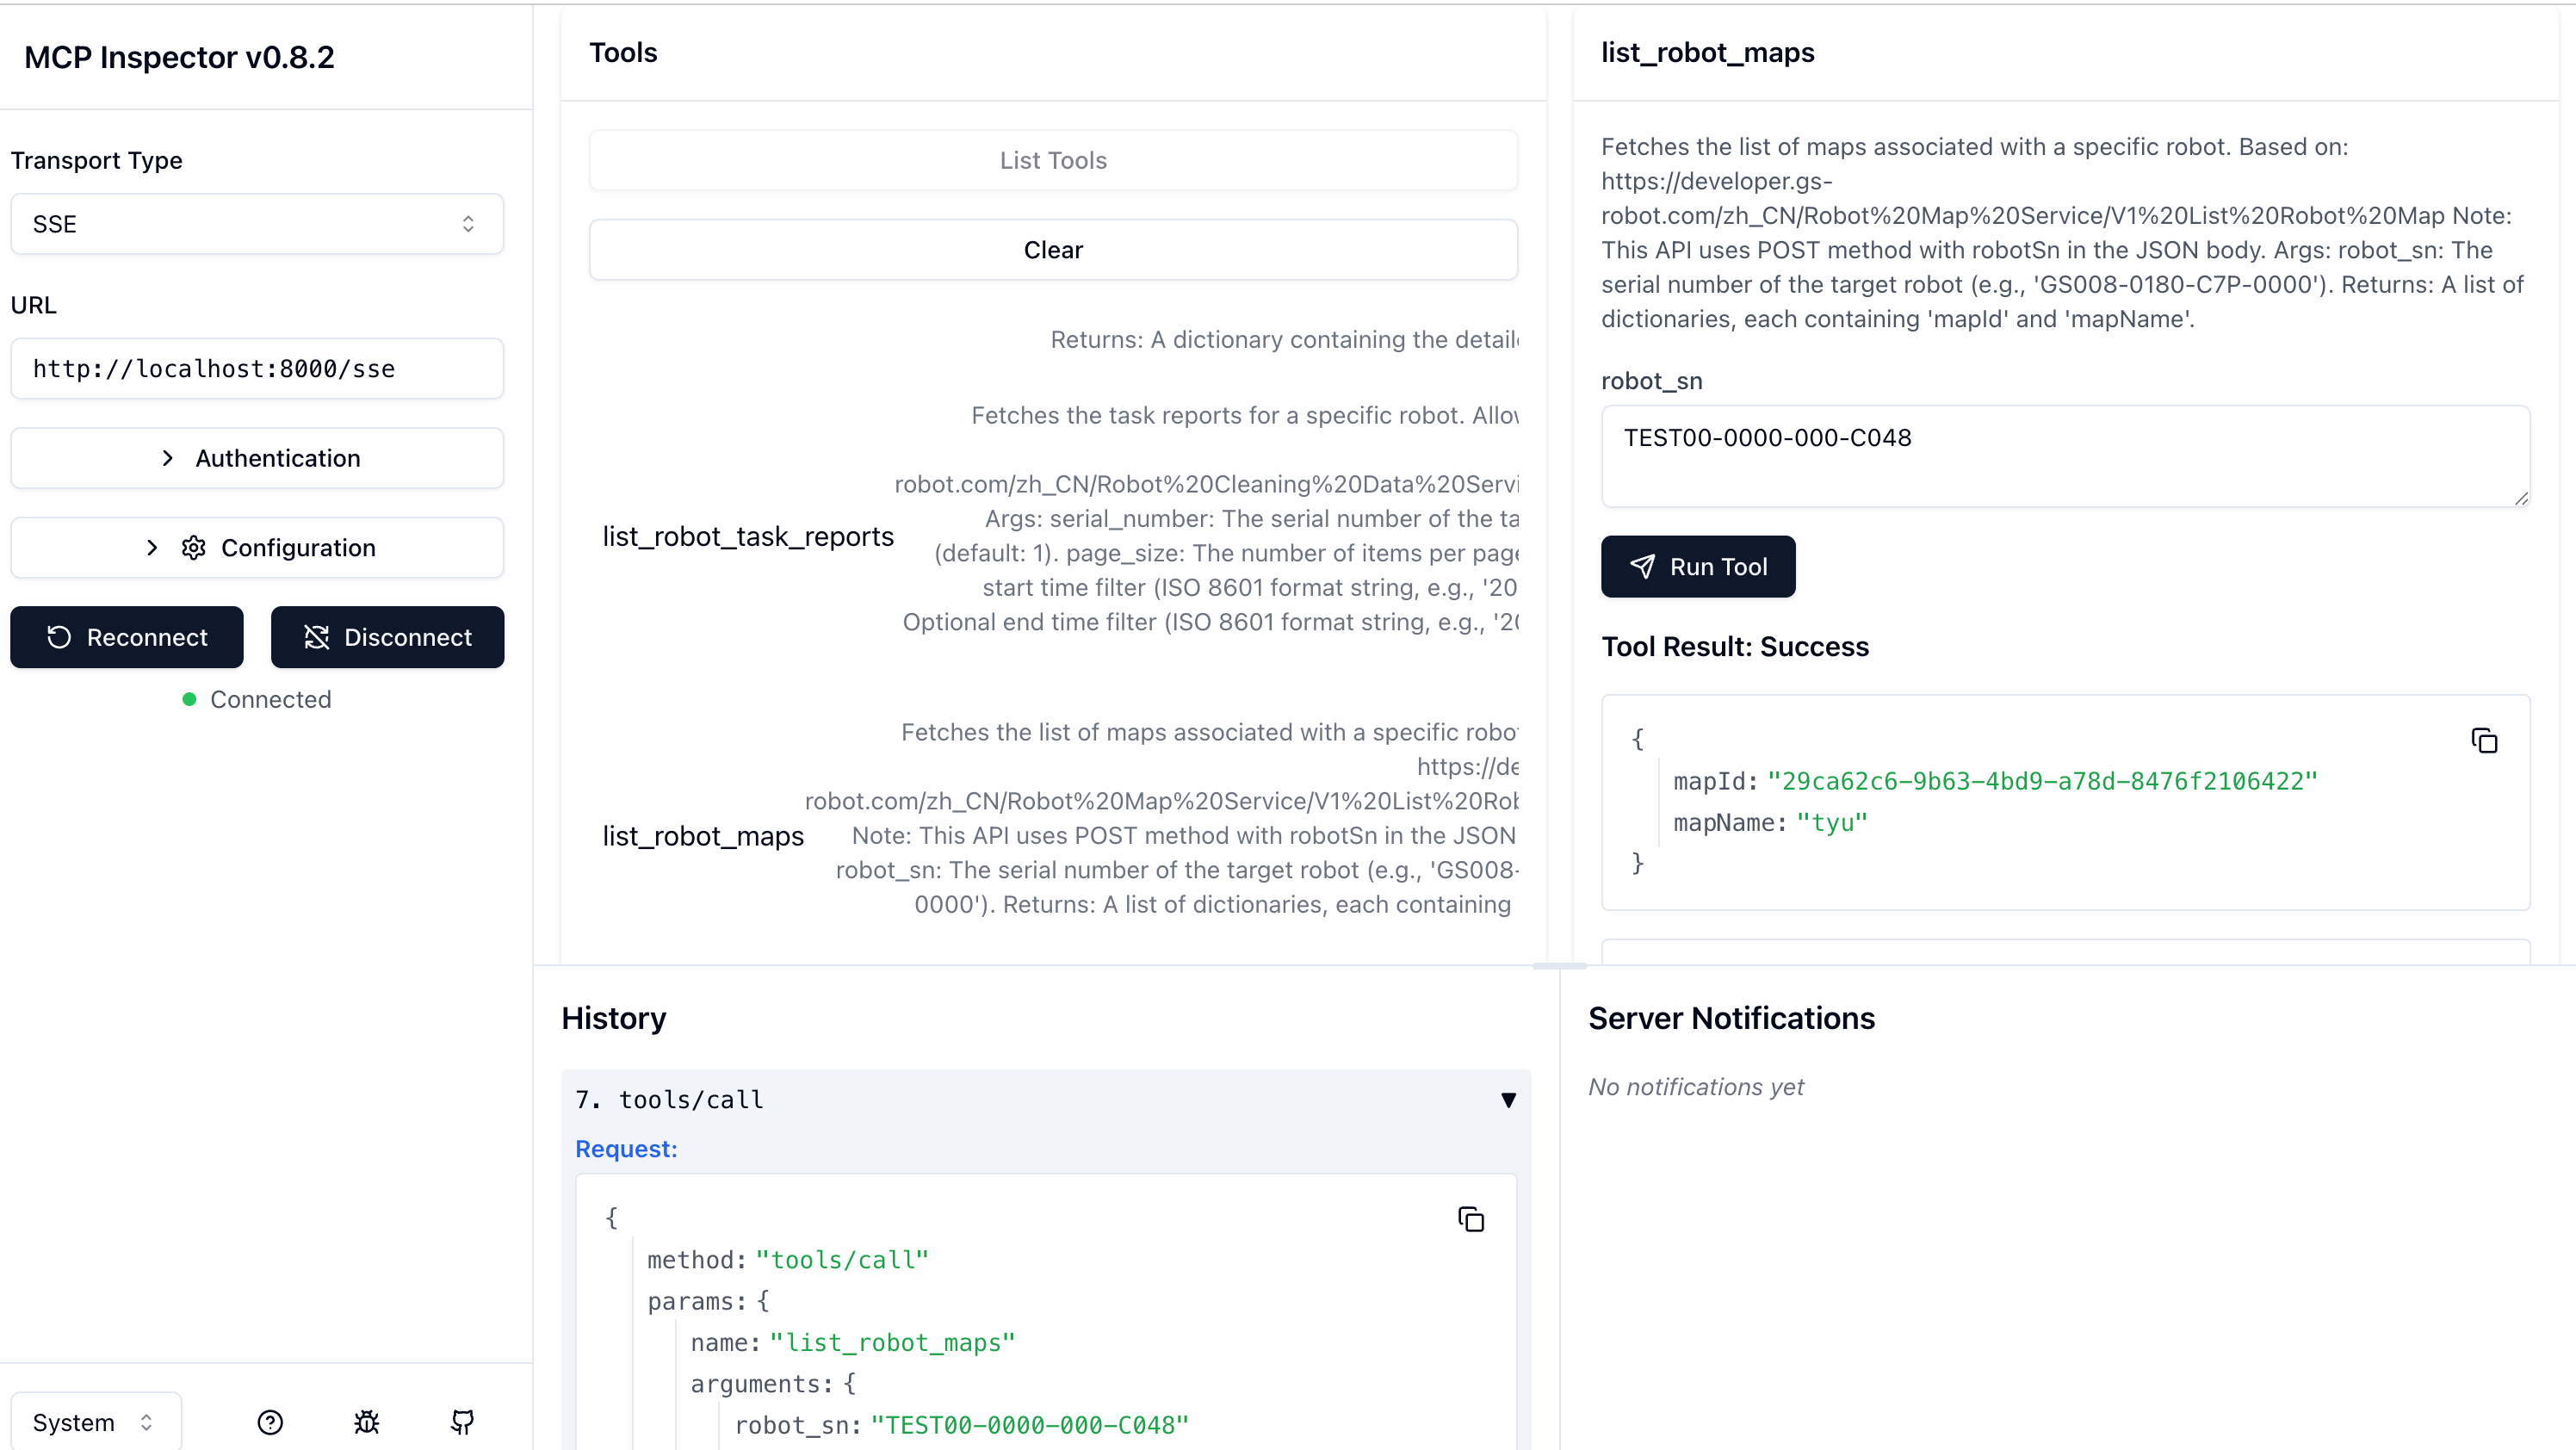Collapse the tools/call history entry
The width and height of the screenshot is (2576, 1450).
[1508, 1100]
